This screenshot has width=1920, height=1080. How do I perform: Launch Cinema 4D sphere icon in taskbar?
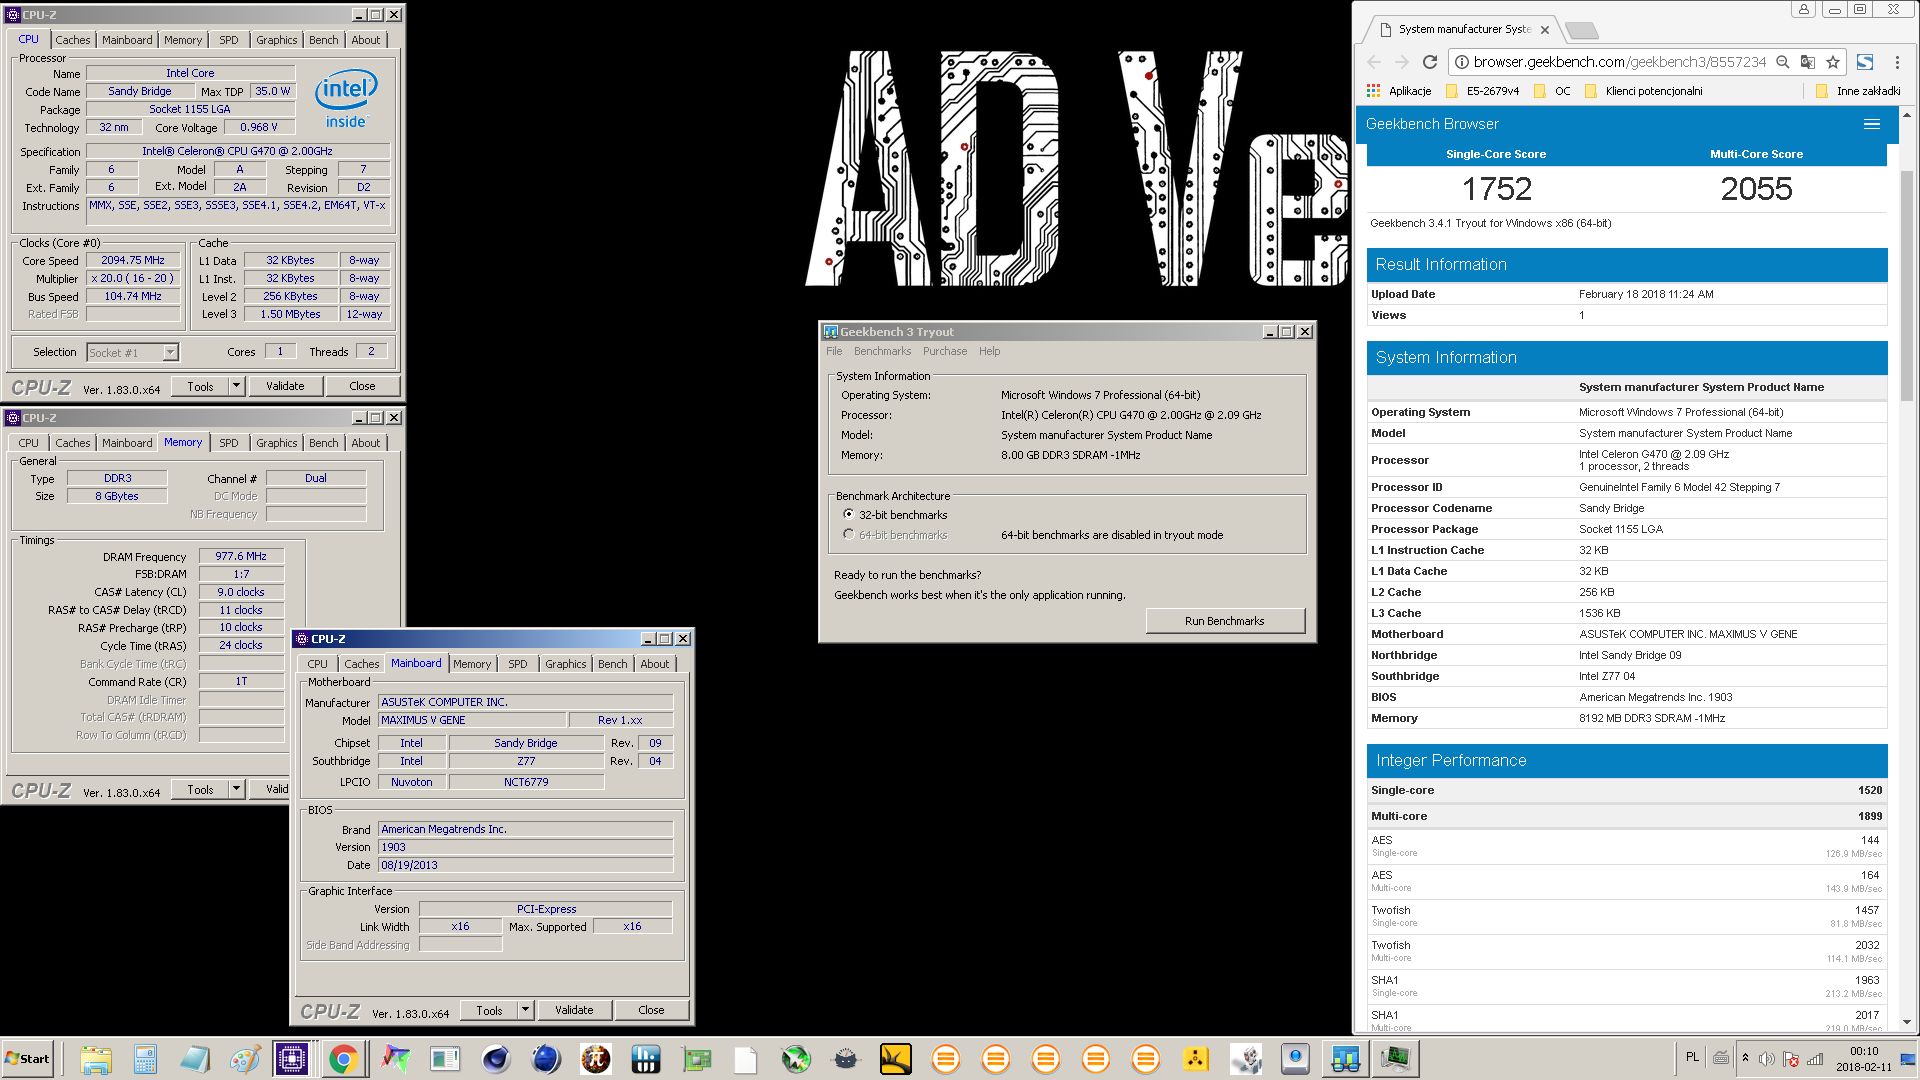coord(496,1059)
